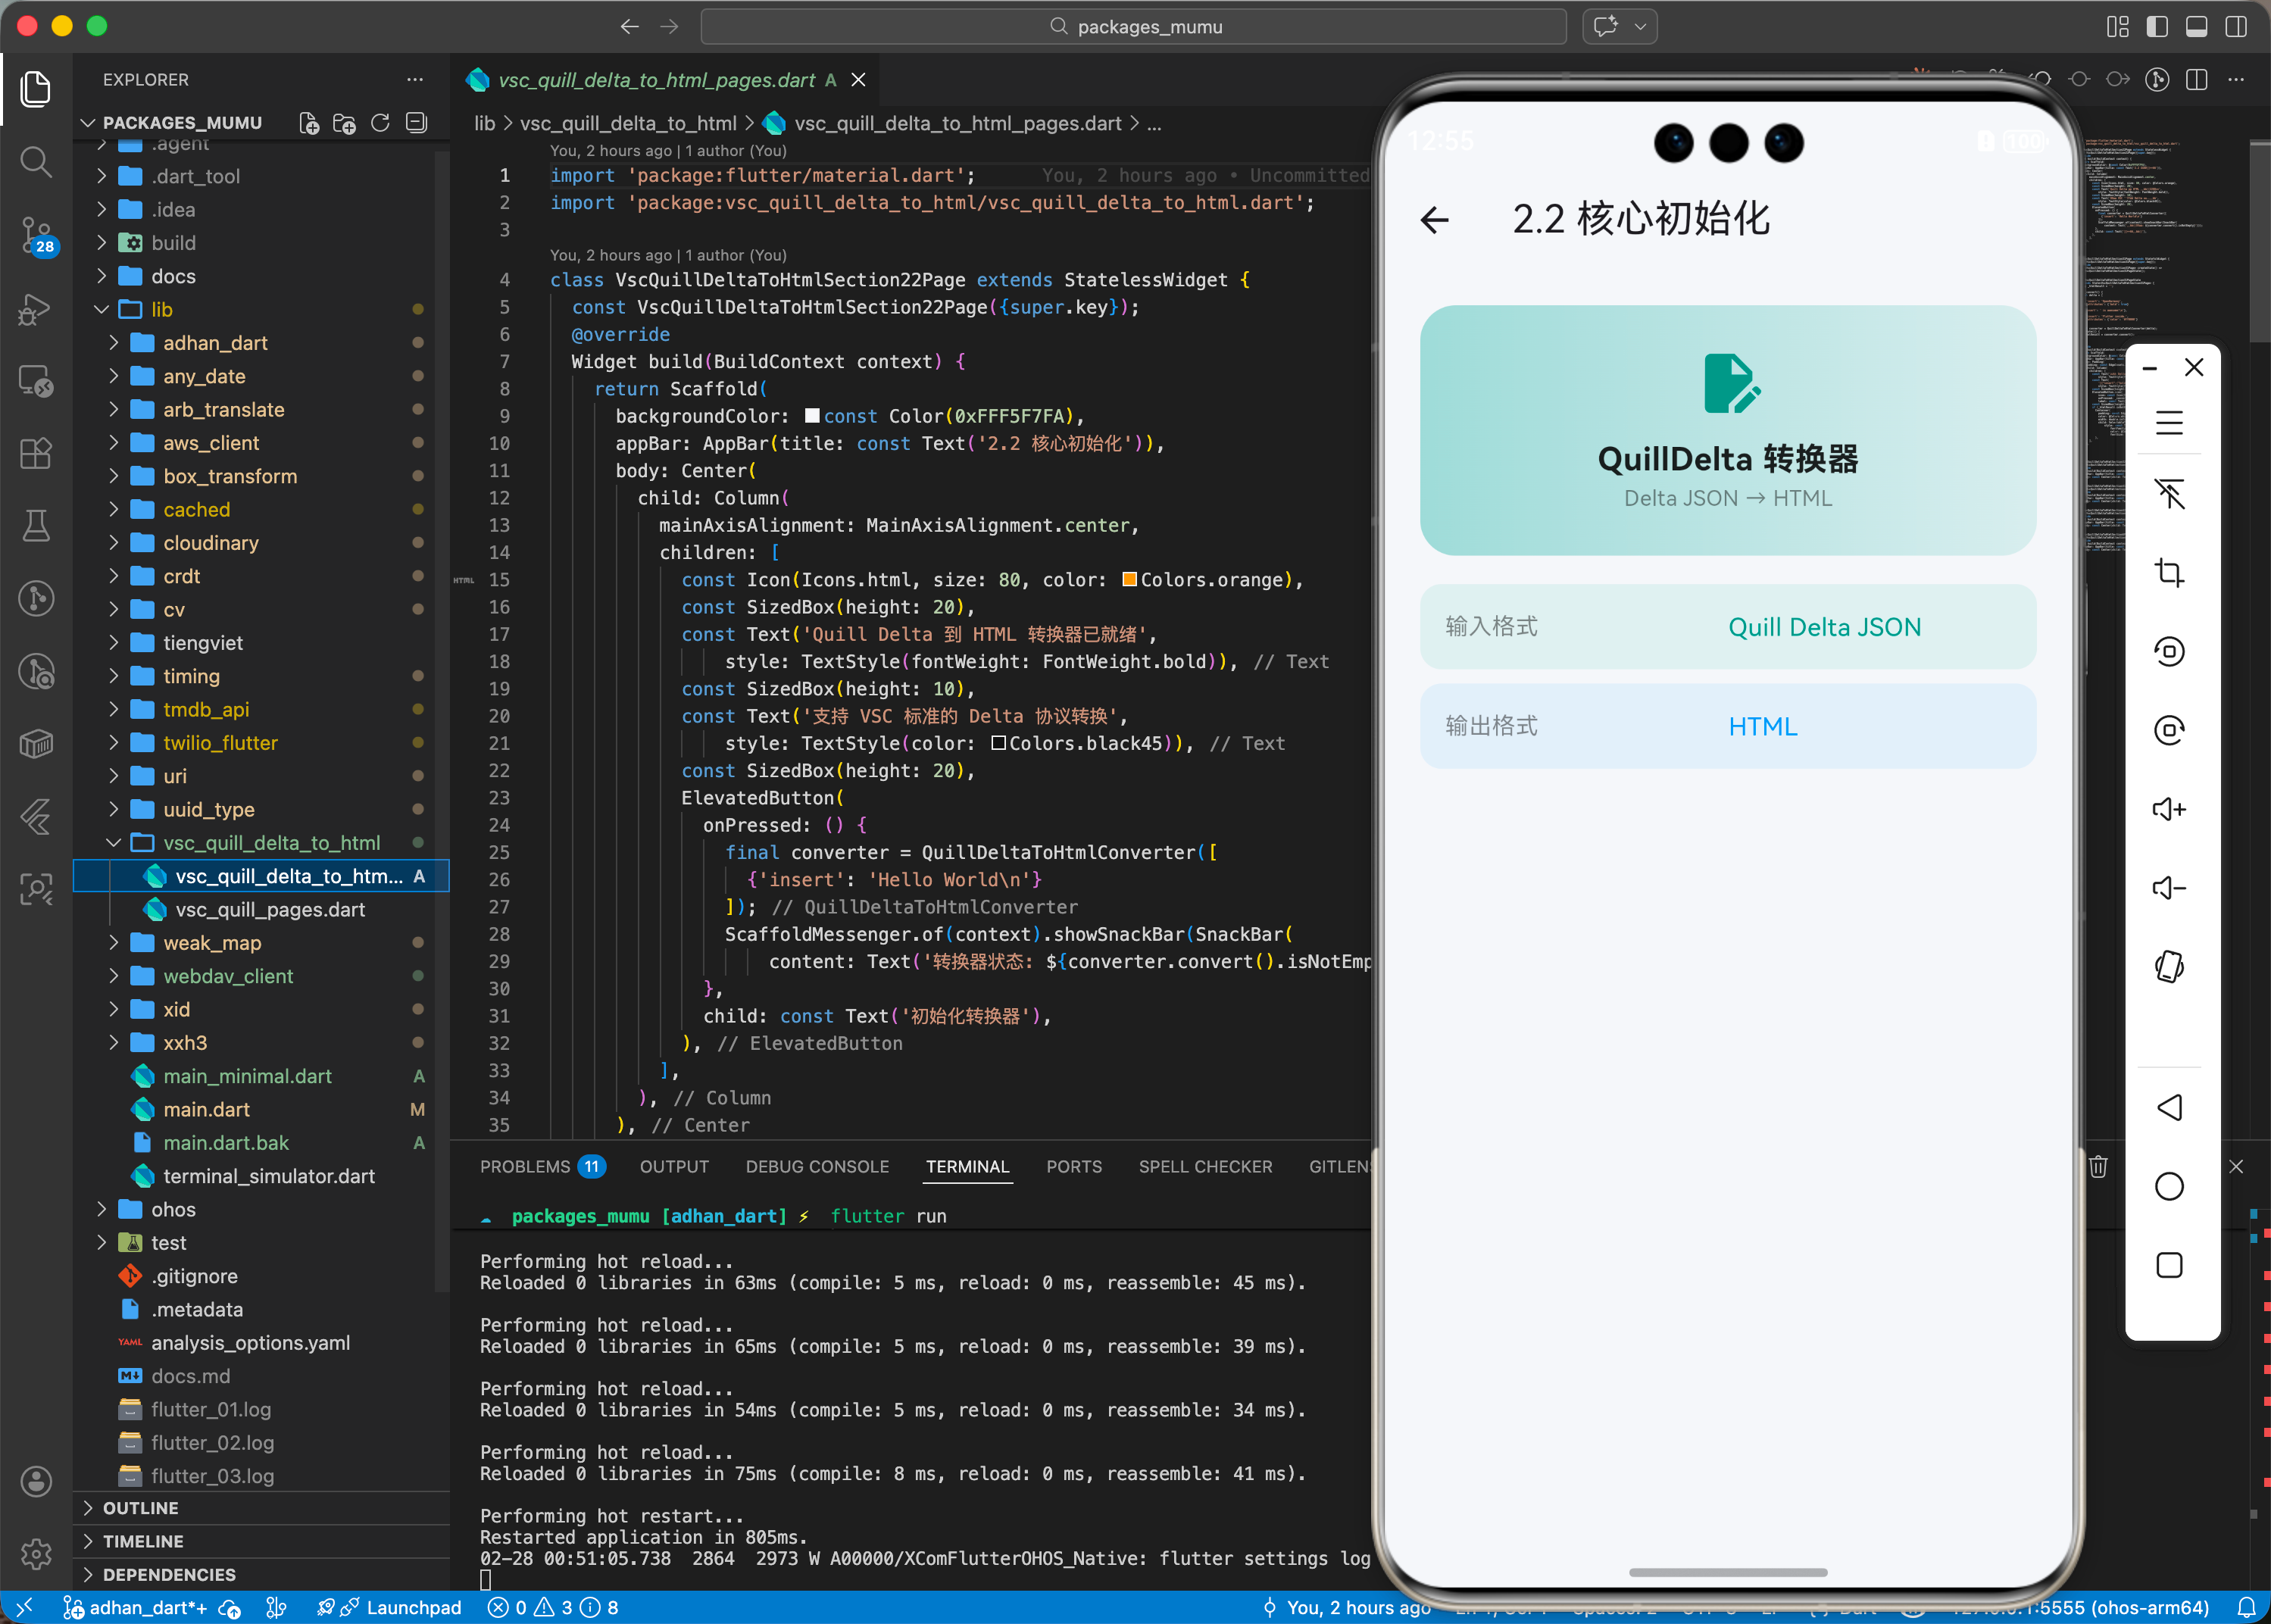Click emulator home circle navigation button
The width and height of the screenshot is (2271, 1624).
pyautogui.click(x=2168, y=1186)
